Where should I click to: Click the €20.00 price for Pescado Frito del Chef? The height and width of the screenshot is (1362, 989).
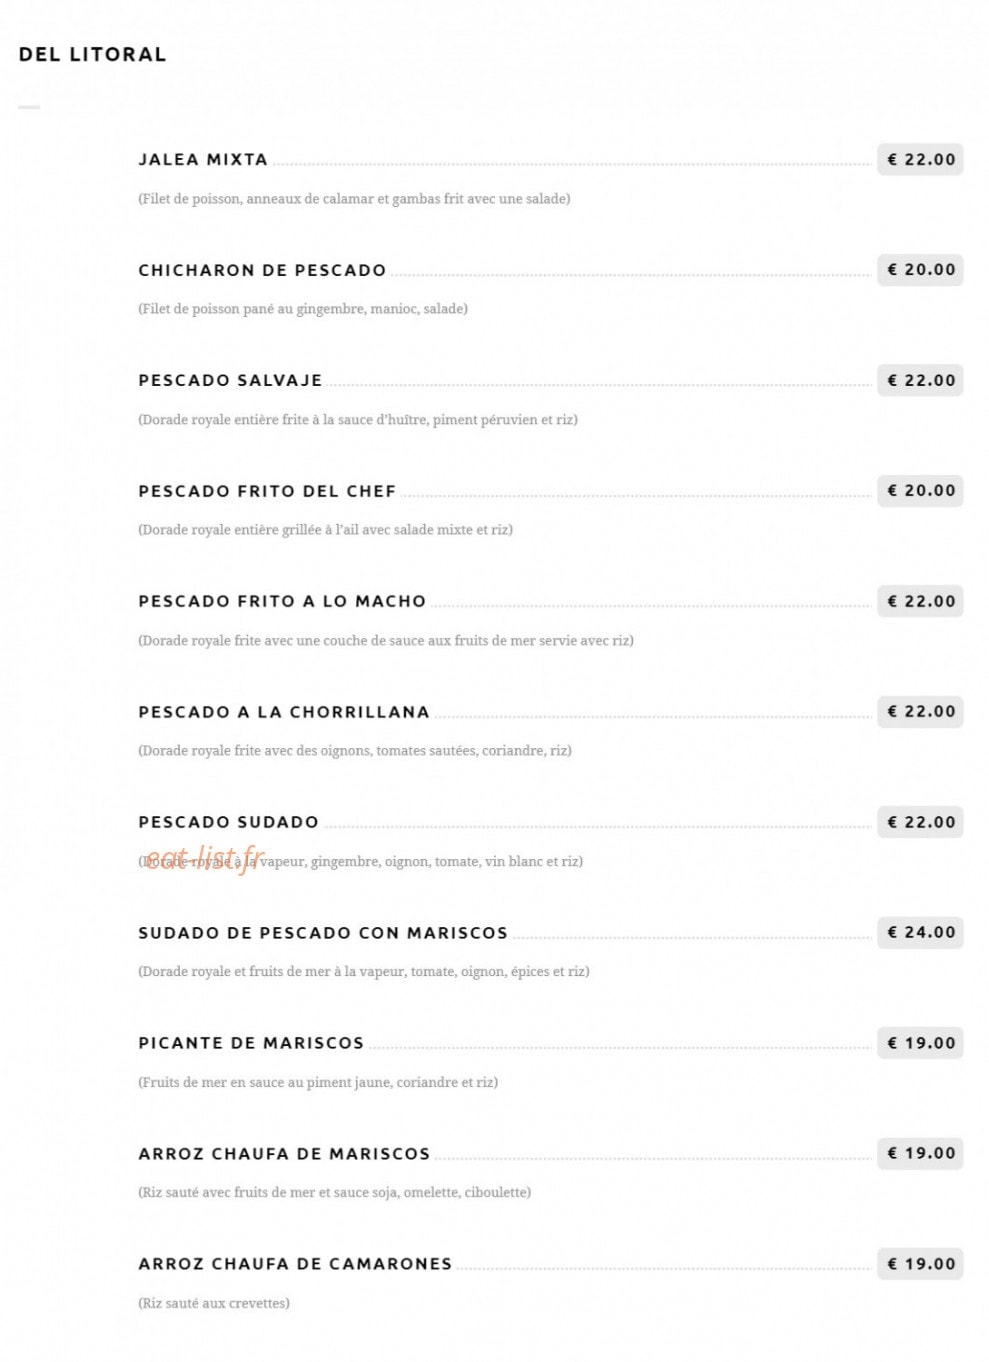click(920, 491)
